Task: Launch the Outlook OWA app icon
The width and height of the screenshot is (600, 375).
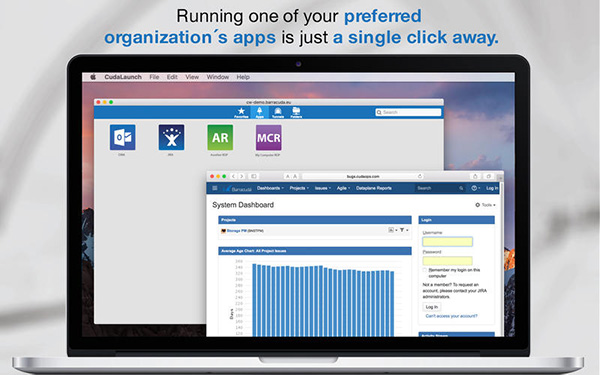Action: pos(122,137)
